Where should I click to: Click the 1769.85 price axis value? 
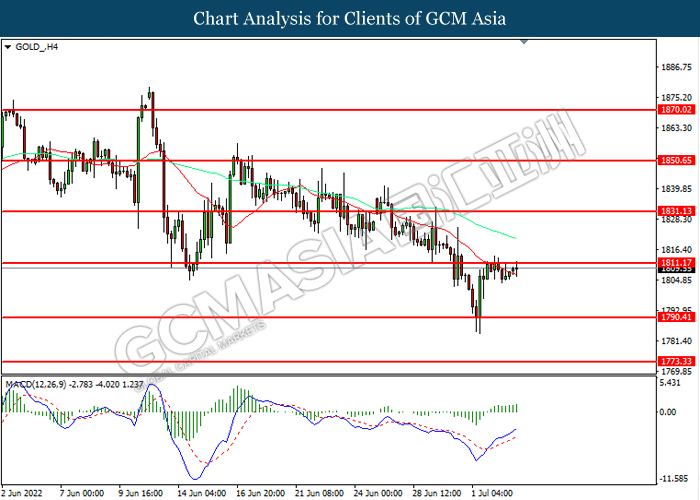tap(676, 371)
